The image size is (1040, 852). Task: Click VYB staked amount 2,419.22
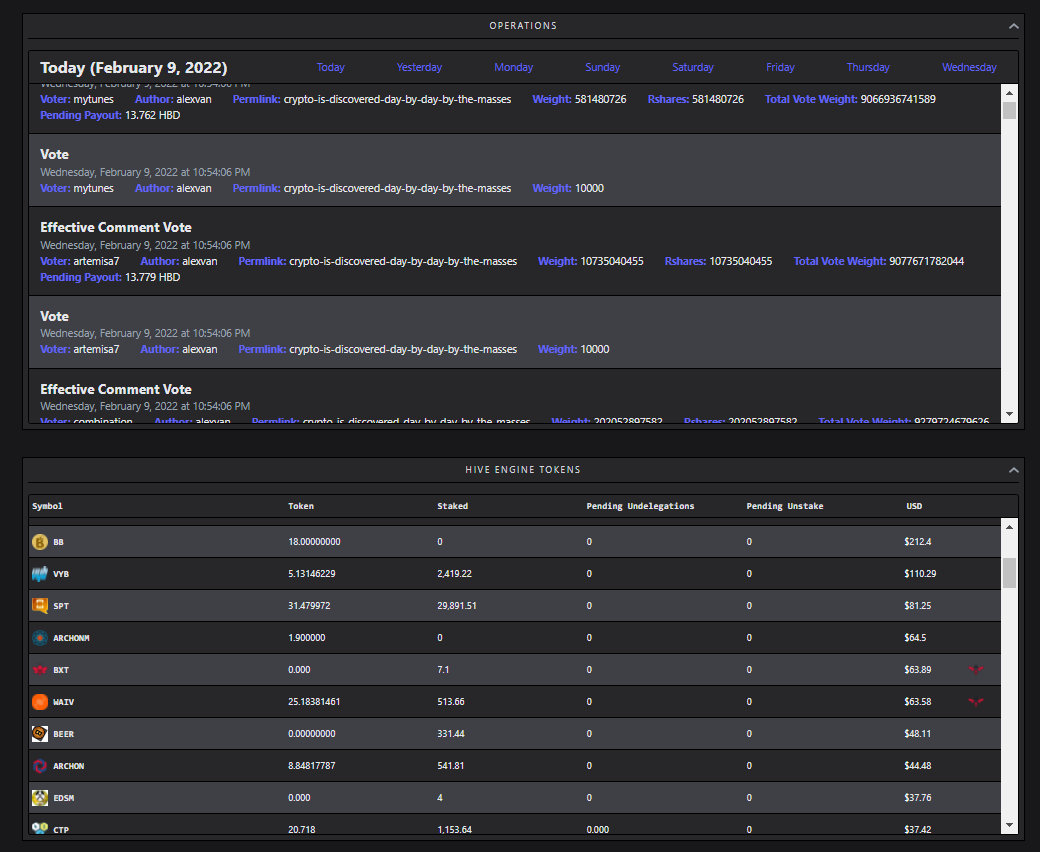[x=454, y=574]
